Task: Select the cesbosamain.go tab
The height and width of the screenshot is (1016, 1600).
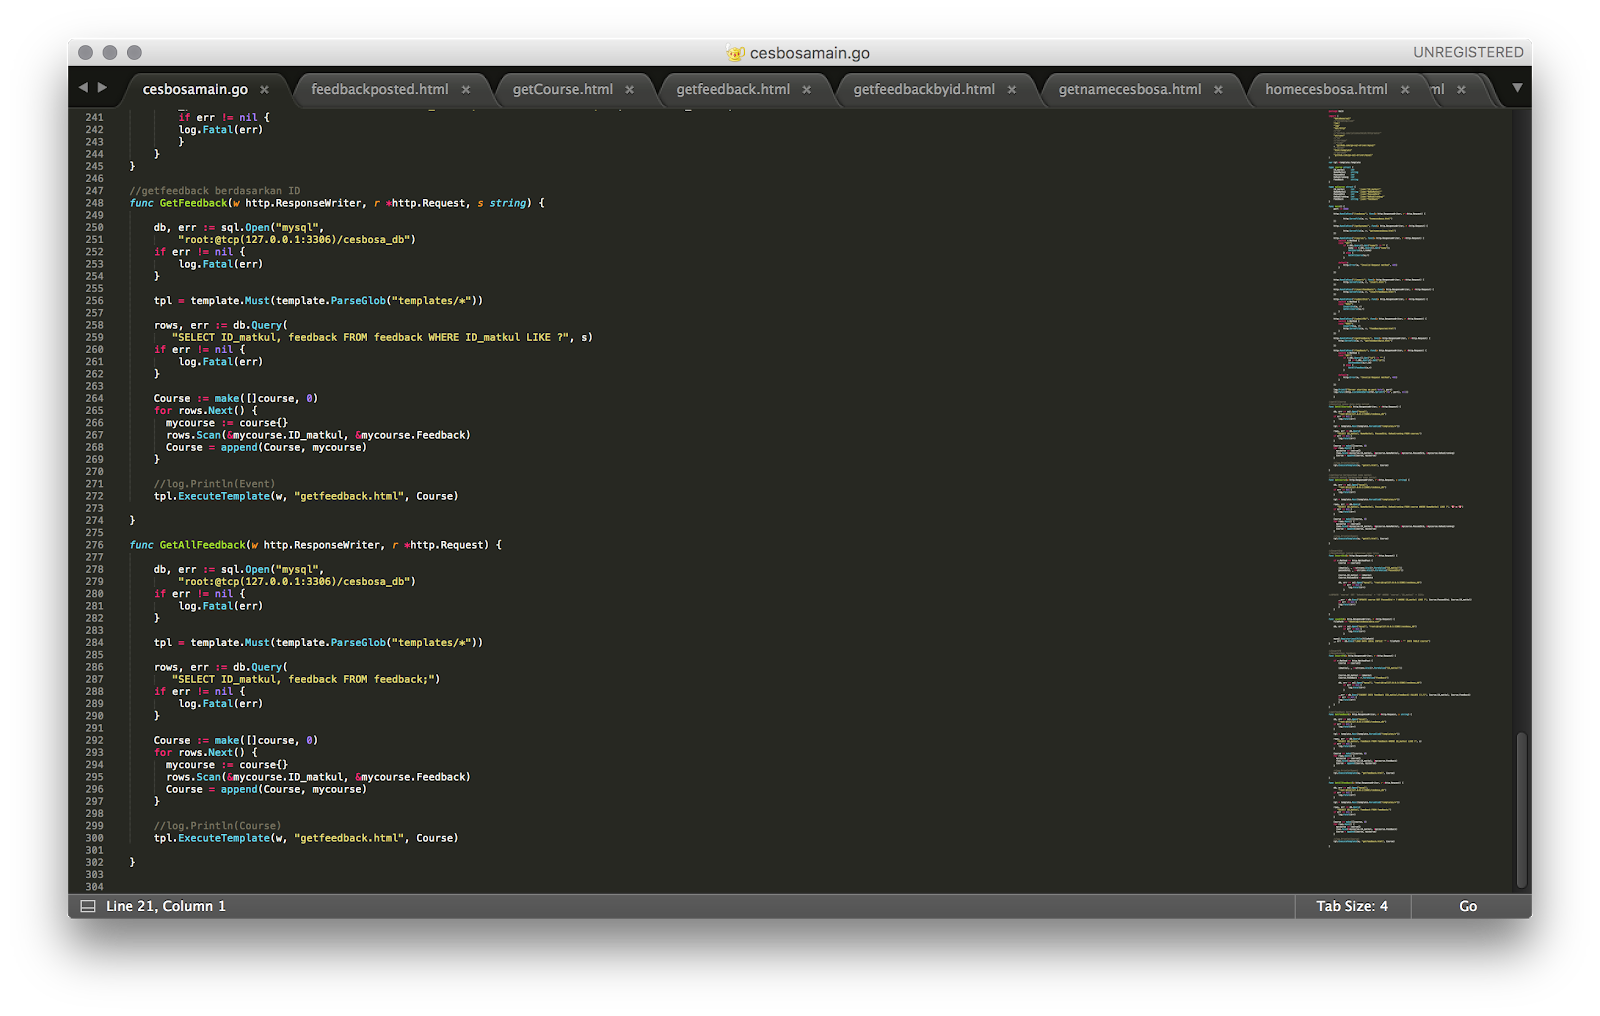Action: coord(195,89)
